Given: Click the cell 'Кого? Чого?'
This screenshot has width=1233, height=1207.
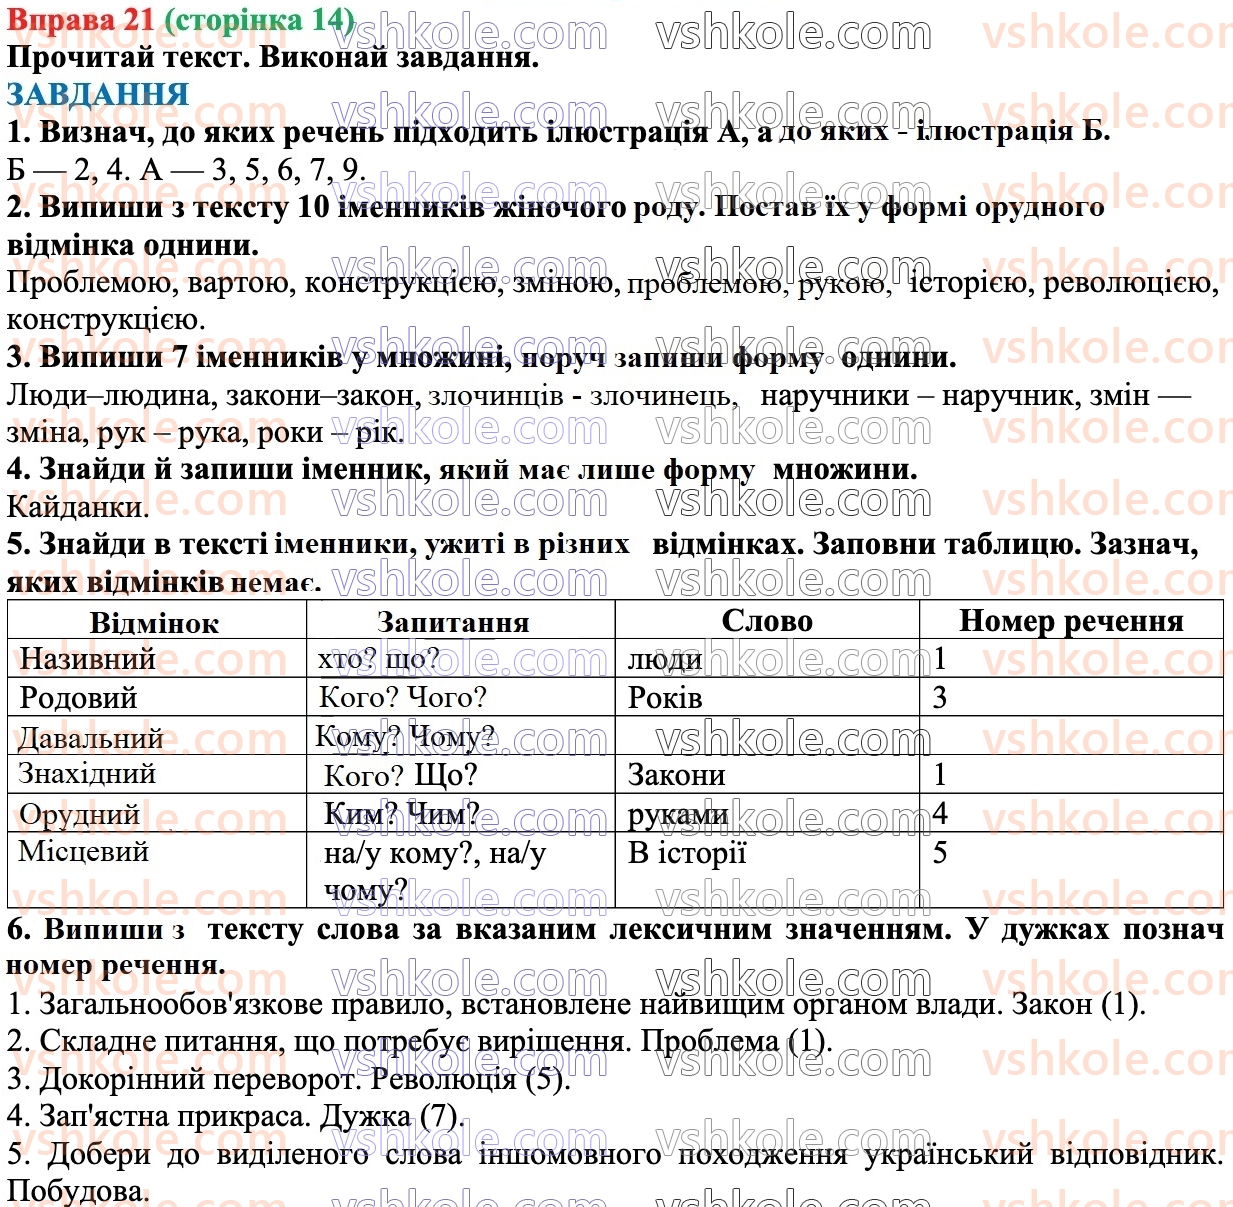Looking at the screenshot, I should 403,697.
